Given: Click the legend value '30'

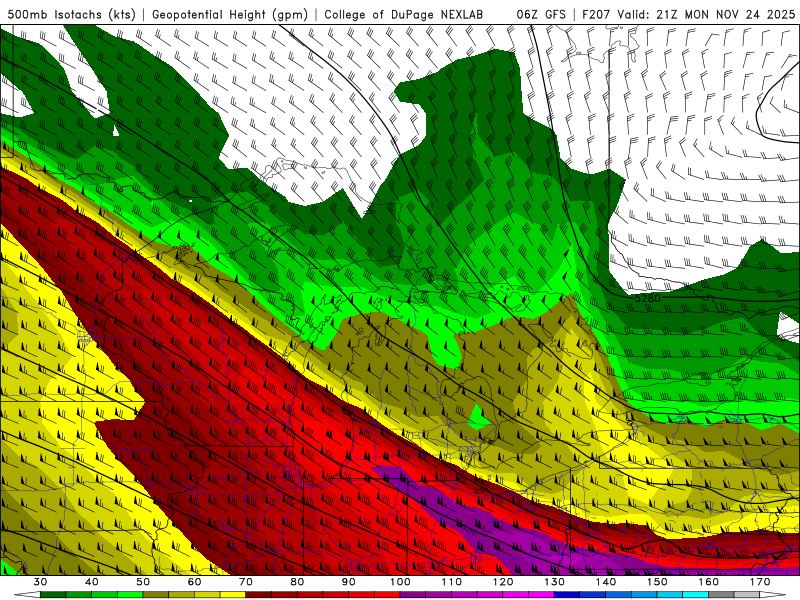Looking at the screenshot, I should [x=40, y=582].
